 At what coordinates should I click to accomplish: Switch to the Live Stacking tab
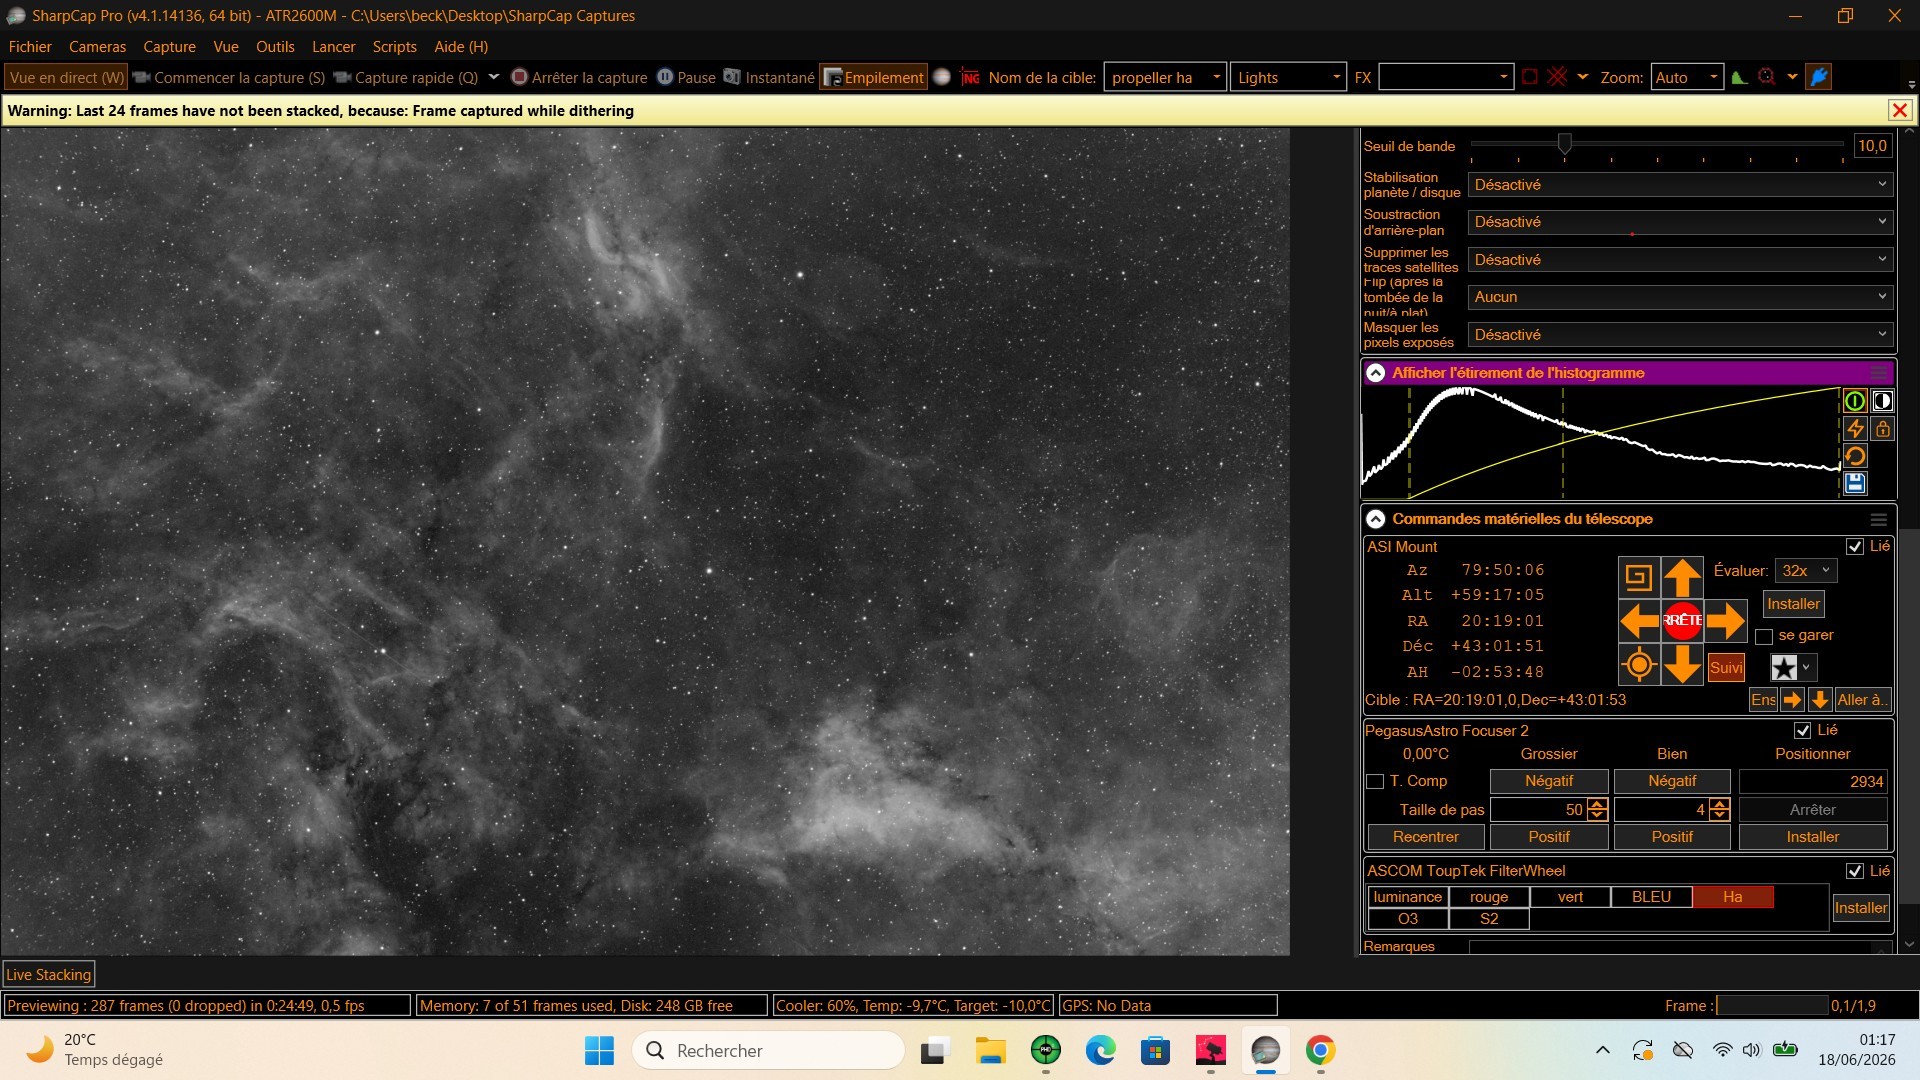(x=49, y=975)
